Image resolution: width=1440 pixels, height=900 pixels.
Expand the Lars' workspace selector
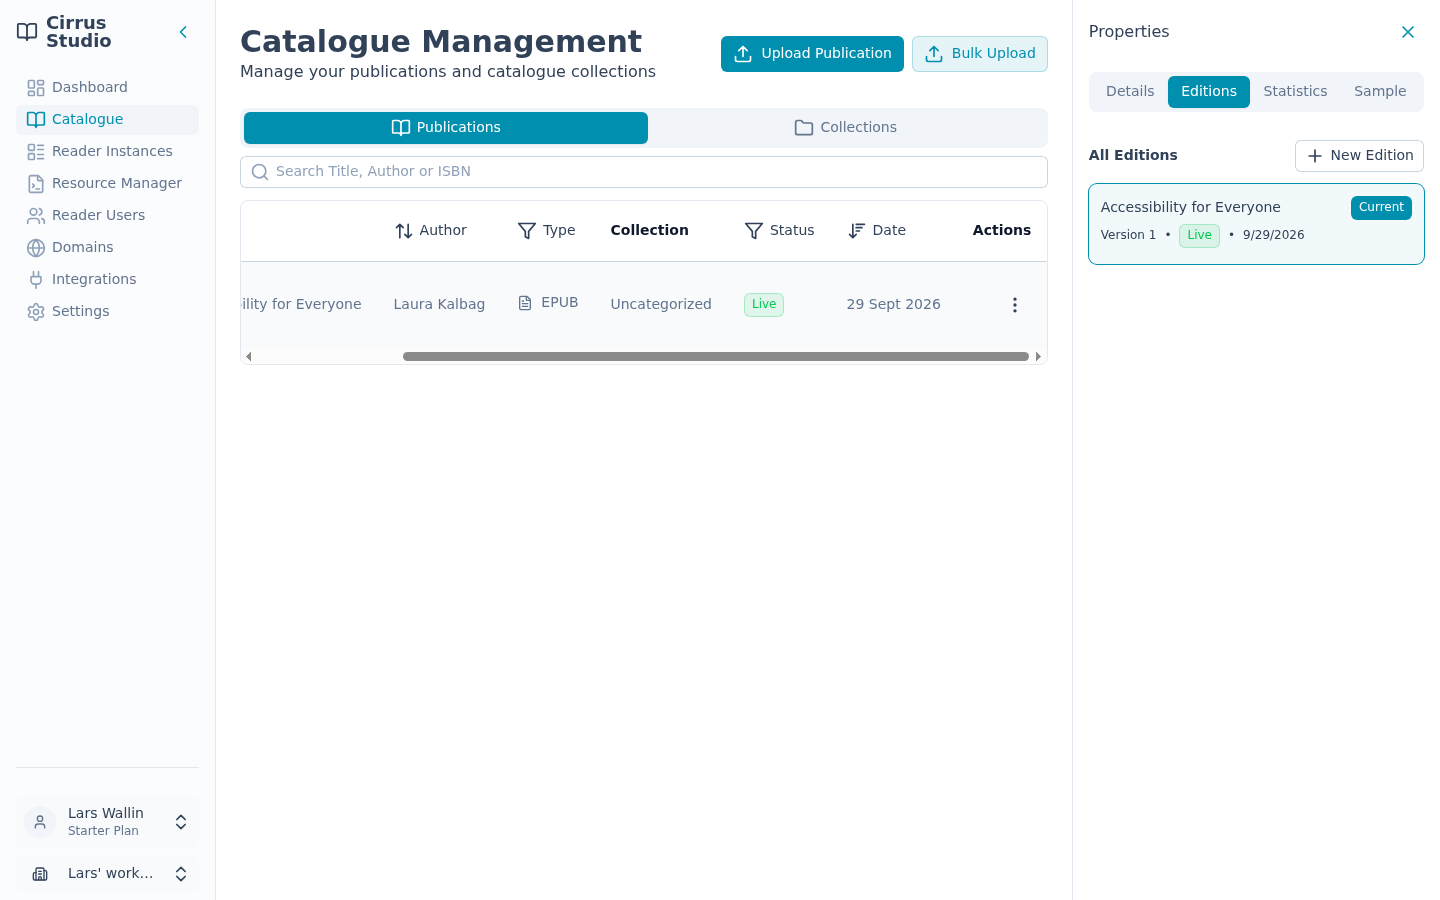(x=107, y=874)
